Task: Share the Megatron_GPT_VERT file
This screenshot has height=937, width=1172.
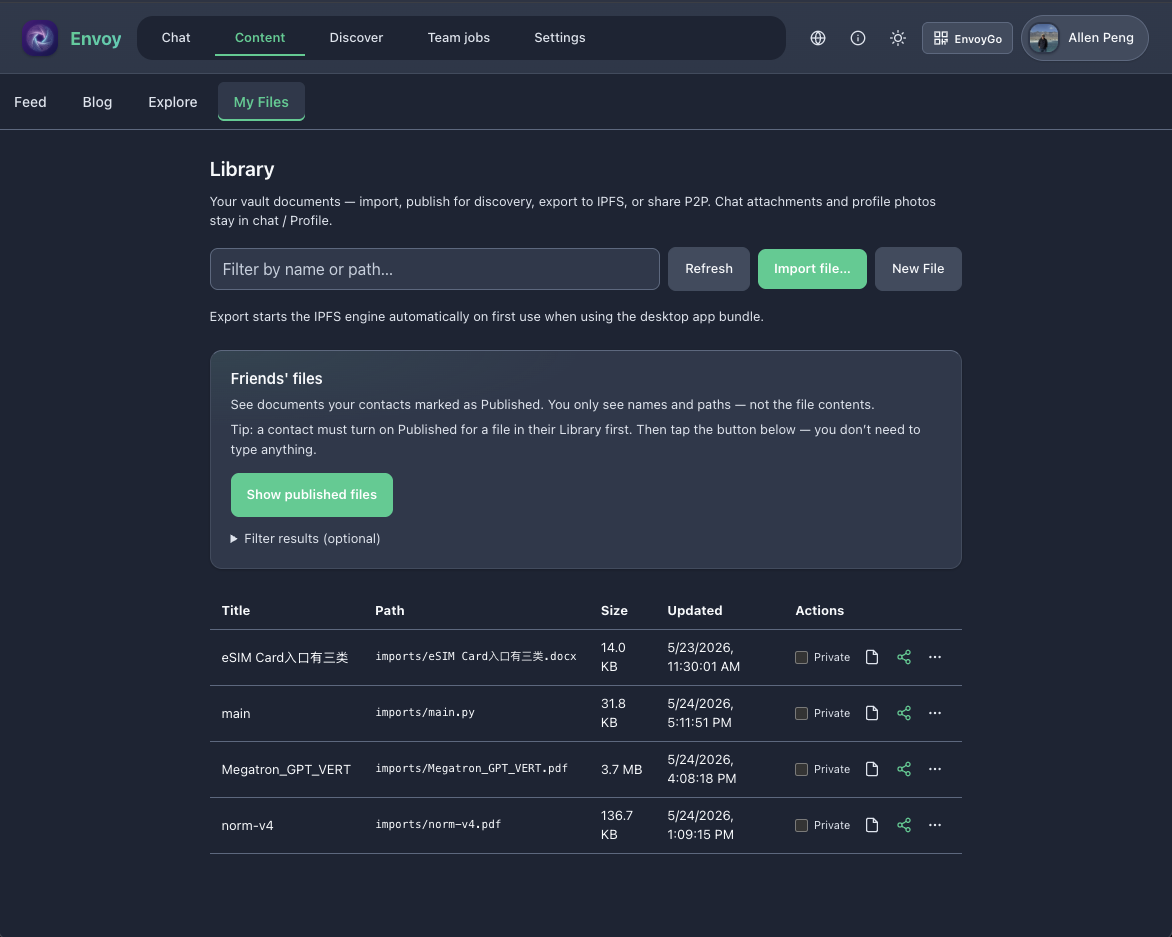Action: [904, 769]
